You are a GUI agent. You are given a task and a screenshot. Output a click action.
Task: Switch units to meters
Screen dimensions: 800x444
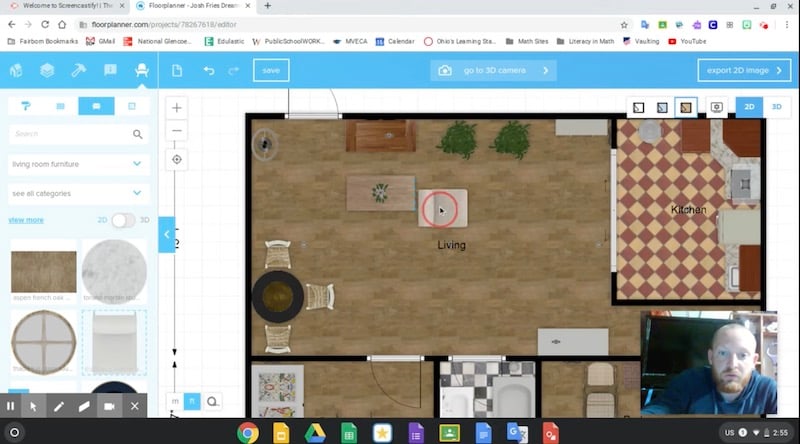(x=176, y=401)
